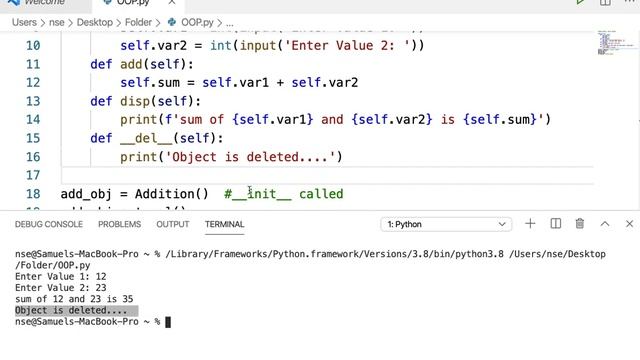
Task: Switch to DEBUG CONSOLE tab
Action: point(49,224)
